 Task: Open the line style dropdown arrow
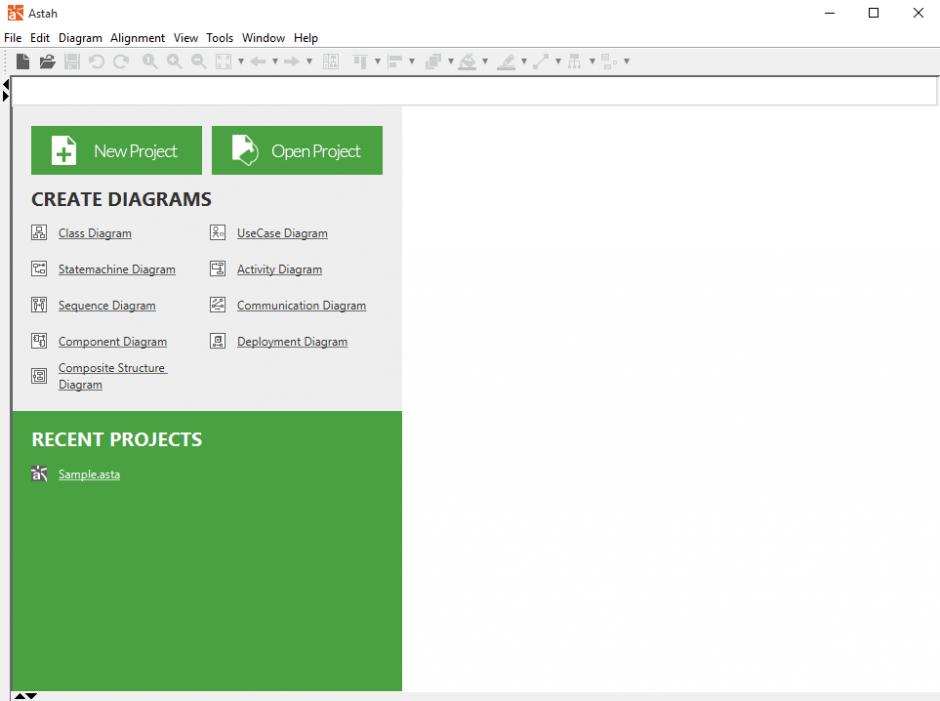tap(558, 61)
